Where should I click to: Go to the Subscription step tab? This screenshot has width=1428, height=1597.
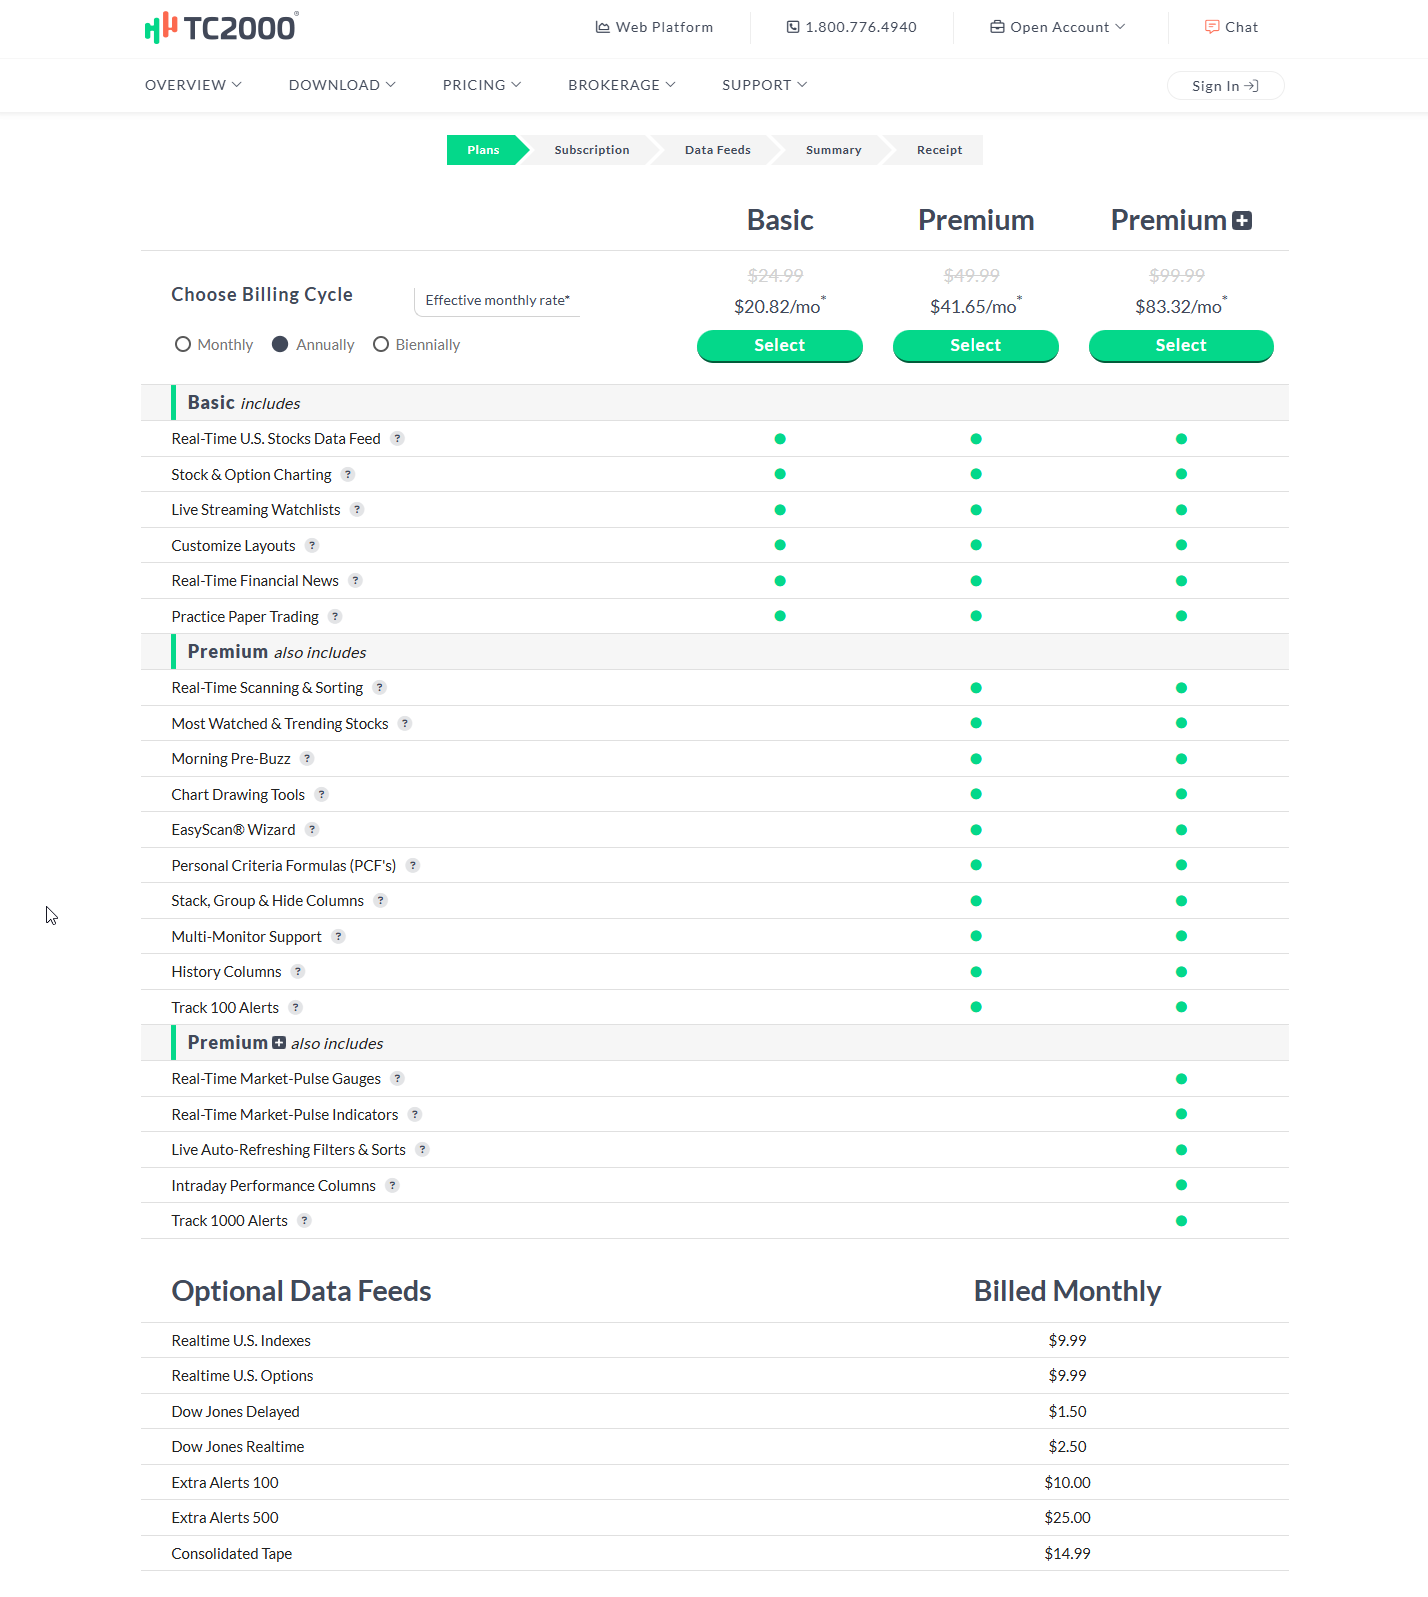(x=591, y=150)
